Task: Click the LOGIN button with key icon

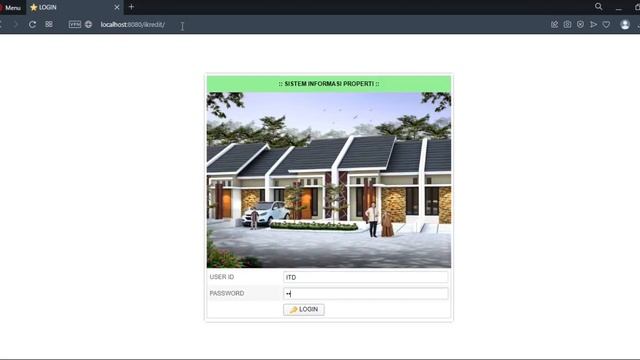Action: coord(304,309)
